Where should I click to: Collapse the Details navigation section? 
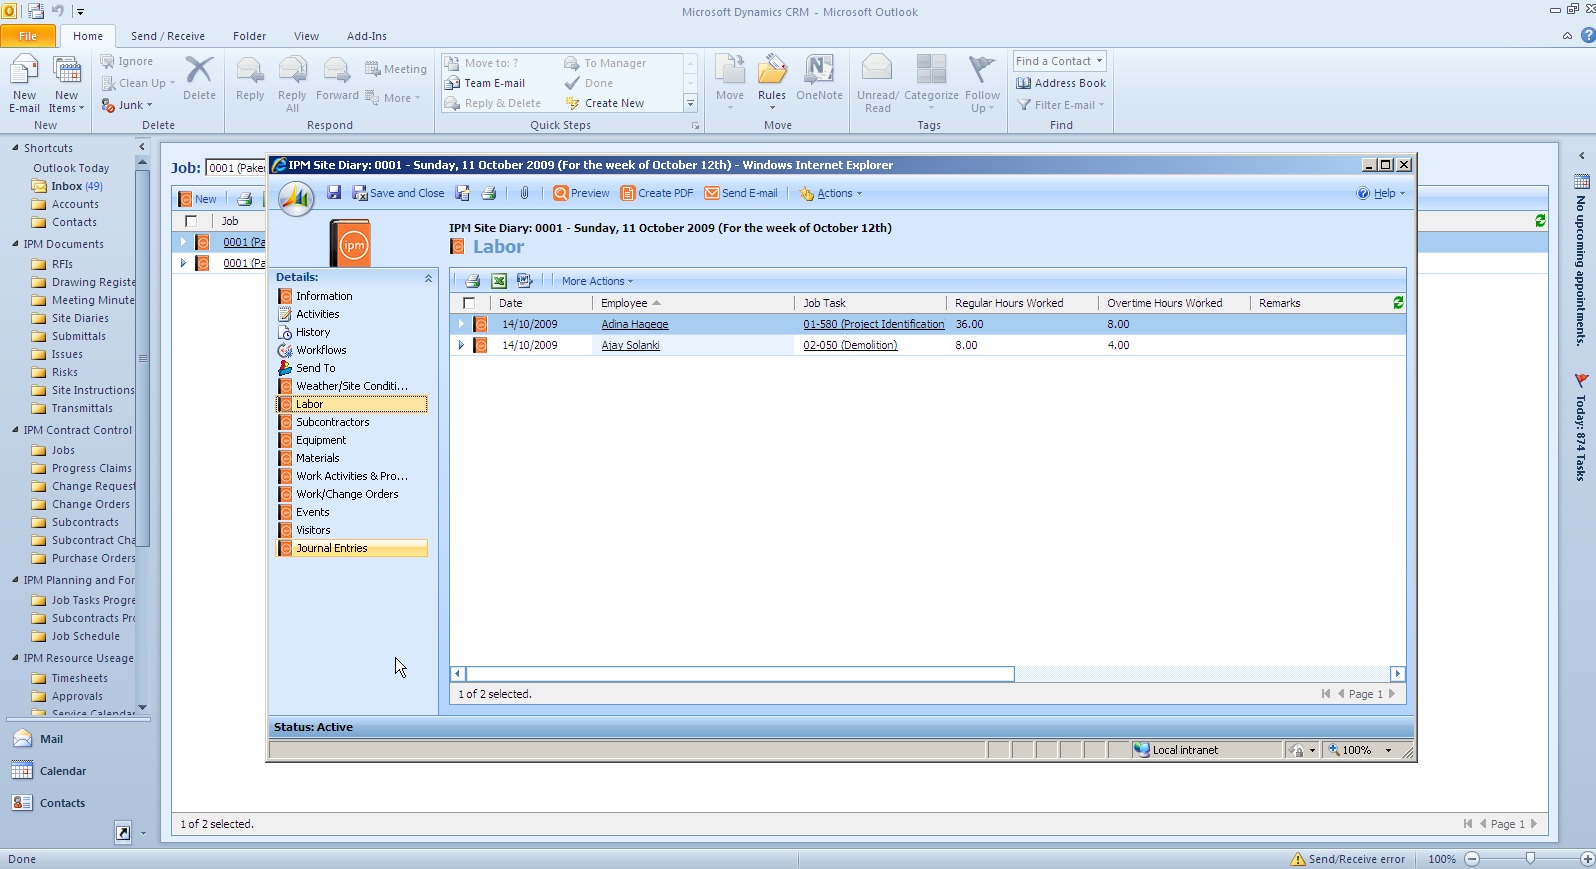tap(428, 278)
